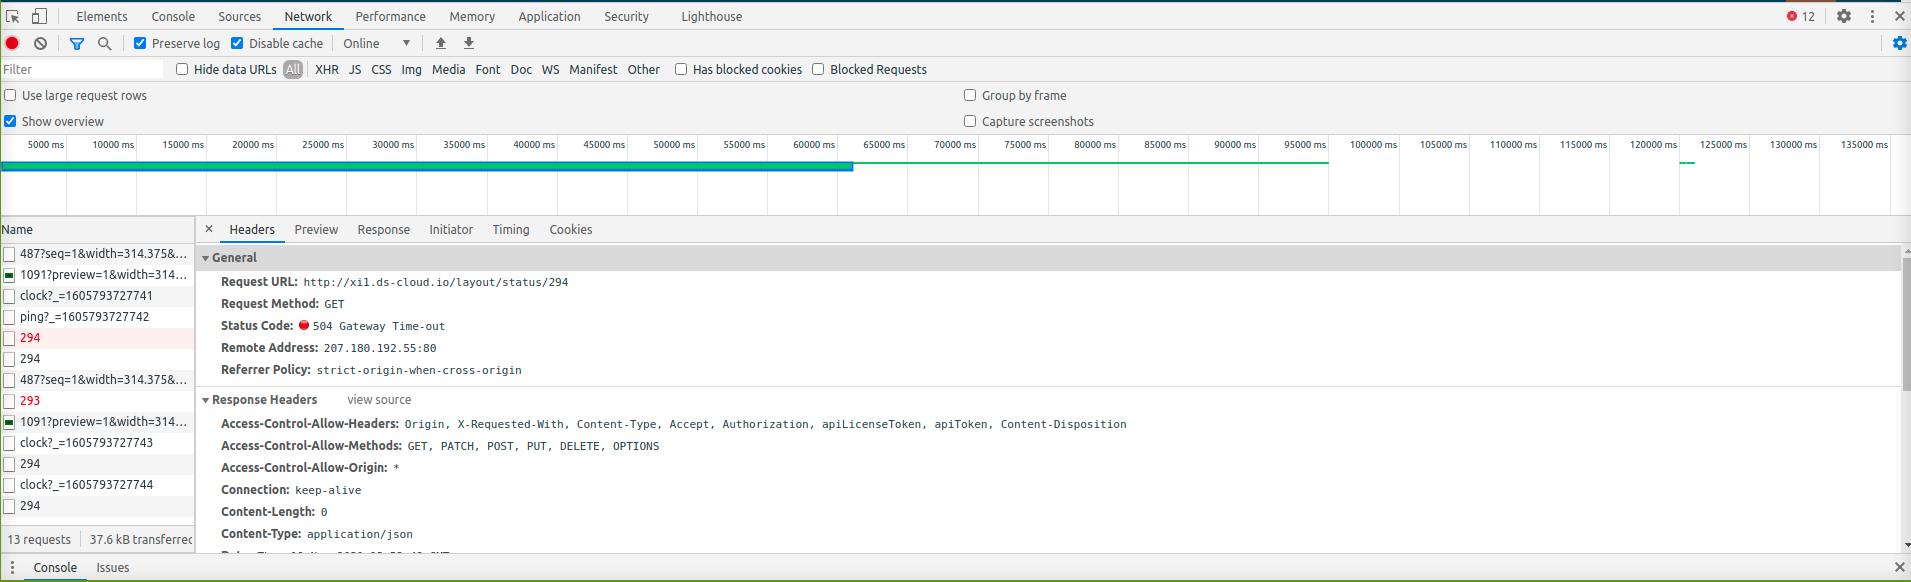
Task: Select the clock?_=1605793727744 request
Action: [98, 485]
